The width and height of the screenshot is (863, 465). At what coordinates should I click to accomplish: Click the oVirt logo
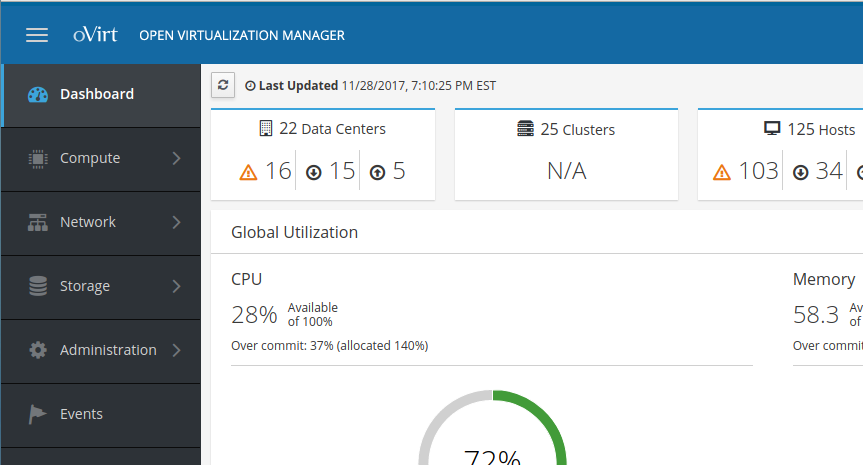[x=95, y=35]
